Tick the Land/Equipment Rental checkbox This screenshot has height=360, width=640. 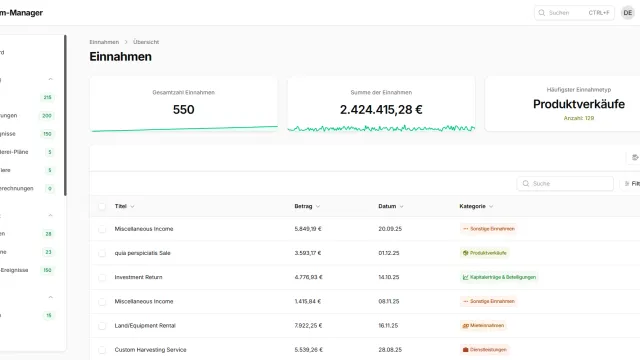102,326
